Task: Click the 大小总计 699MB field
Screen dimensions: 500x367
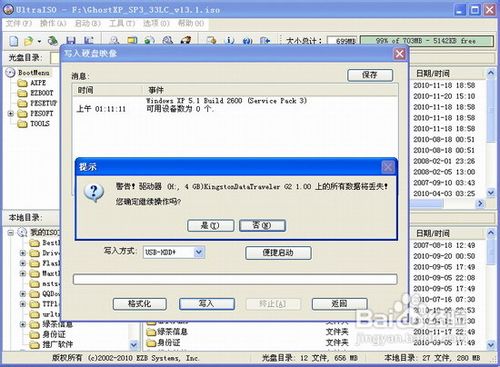Action: click(342, 41)
